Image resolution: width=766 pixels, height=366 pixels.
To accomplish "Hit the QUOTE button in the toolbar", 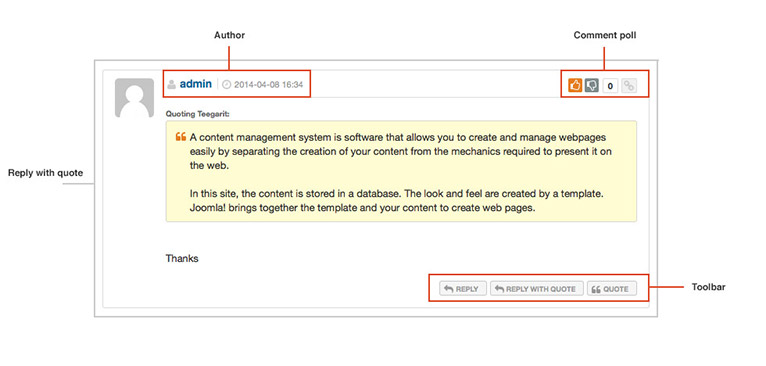I will pos(612,289).
